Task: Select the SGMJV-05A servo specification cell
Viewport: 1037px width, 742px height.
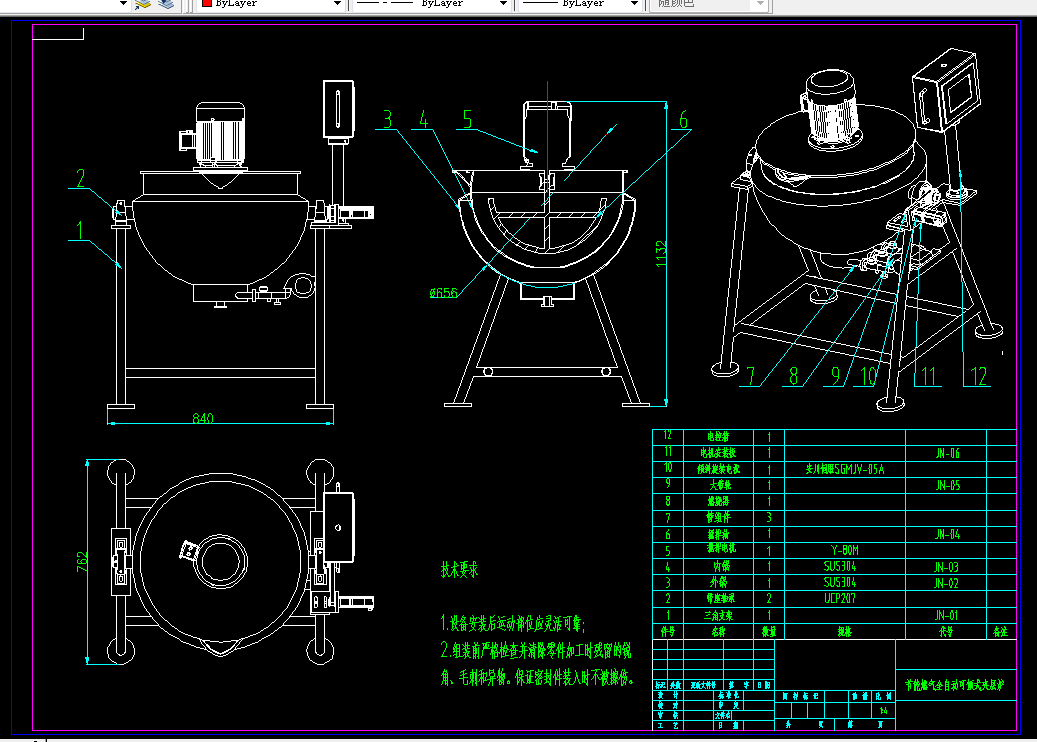Action: [845, 469]
